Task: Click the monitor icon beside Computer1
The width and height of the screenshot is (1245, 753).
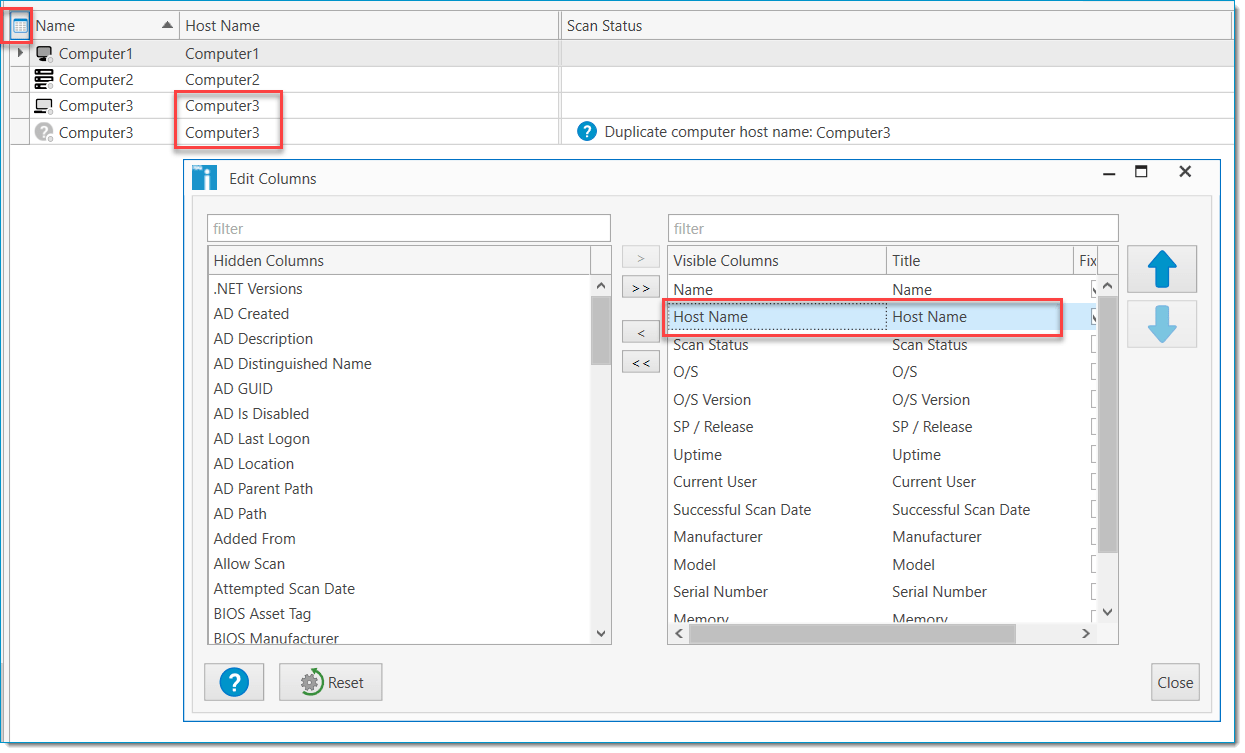Action: (43, 53)
